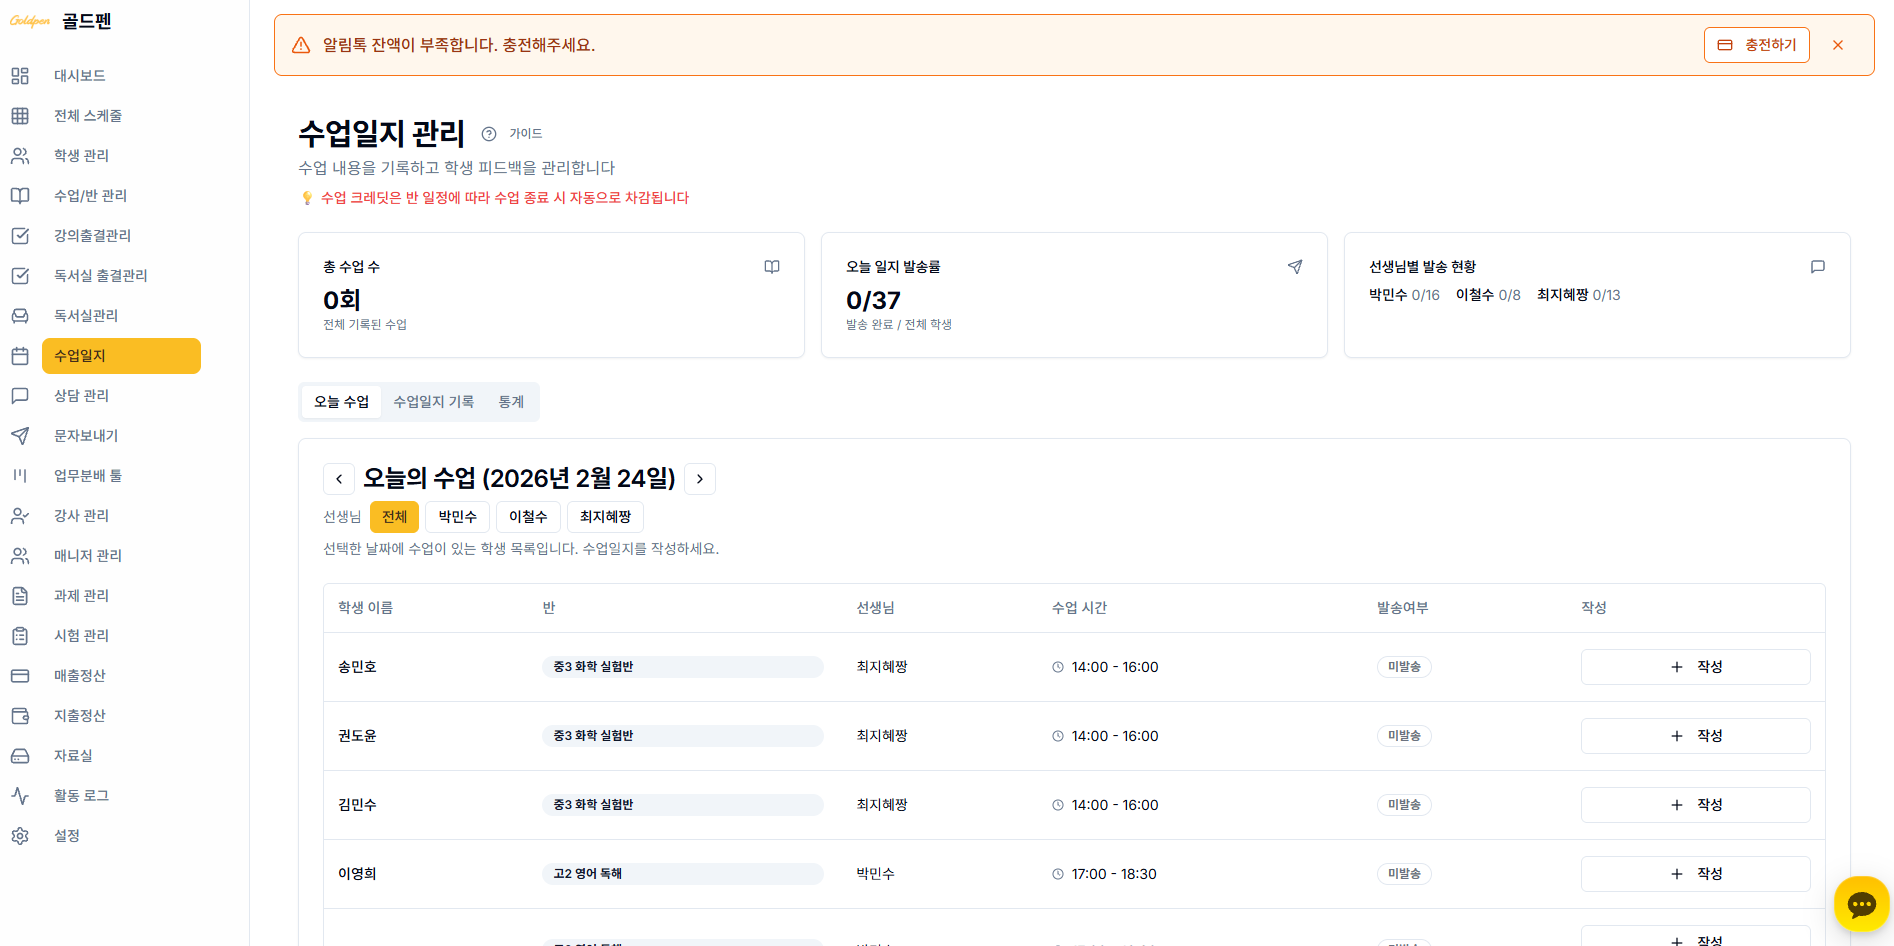The width and height of the screenshot is (1894, 946).
Task: Click the 매출정산 card icon
Action: coord(20,676)
